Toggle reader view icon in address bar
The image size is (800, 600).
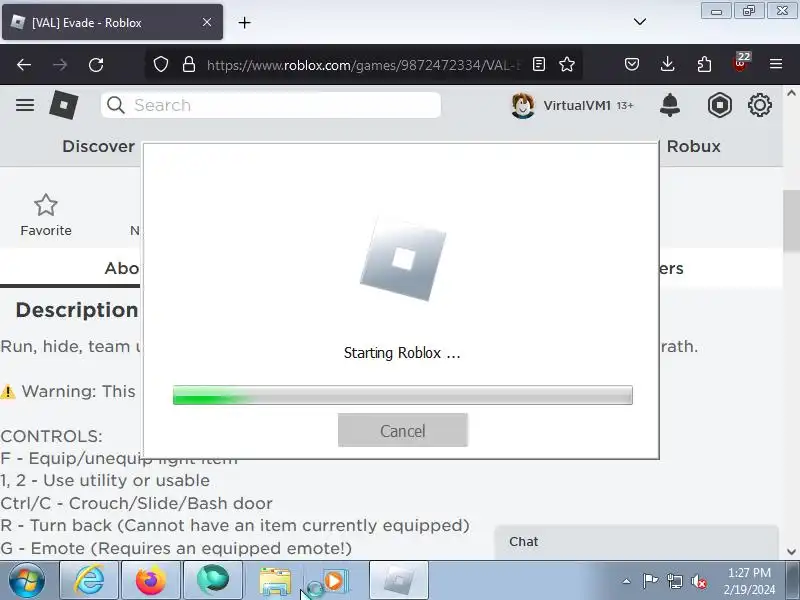[x=539, y=64]
